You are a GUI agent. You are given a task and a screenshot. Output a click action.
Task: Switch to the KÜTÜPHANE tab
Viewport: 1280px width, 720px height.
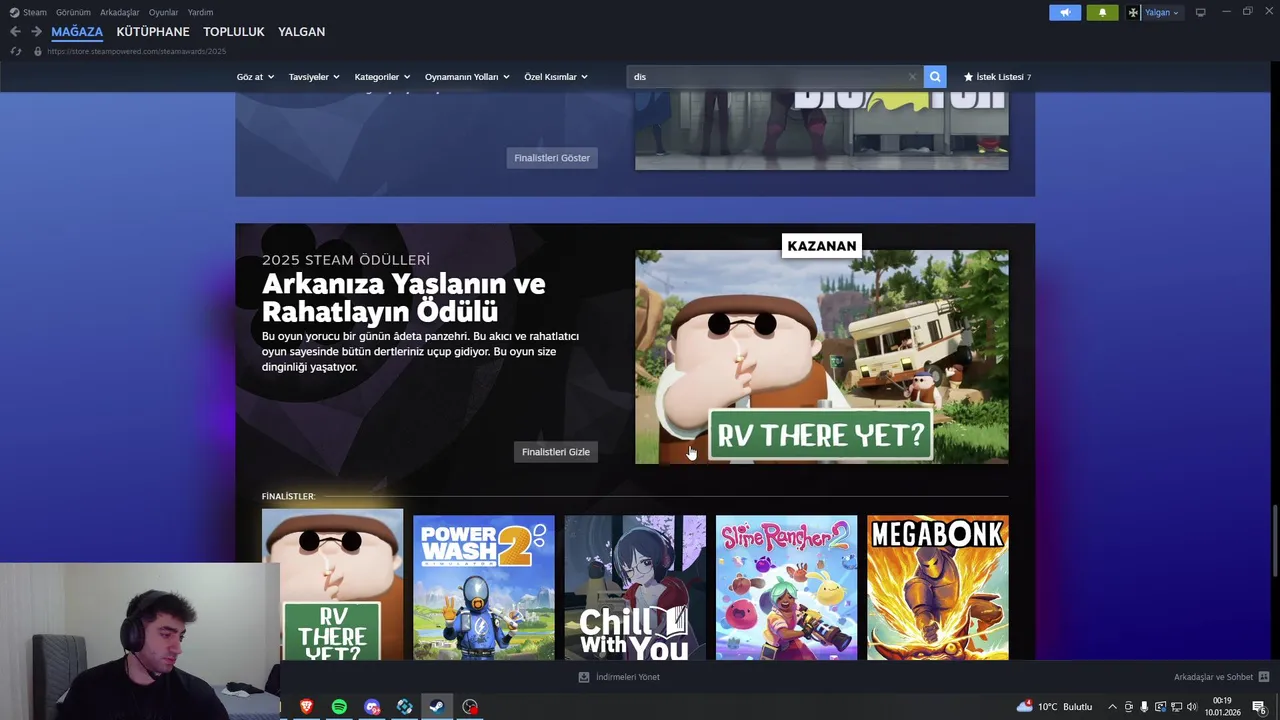pos(153,32)
